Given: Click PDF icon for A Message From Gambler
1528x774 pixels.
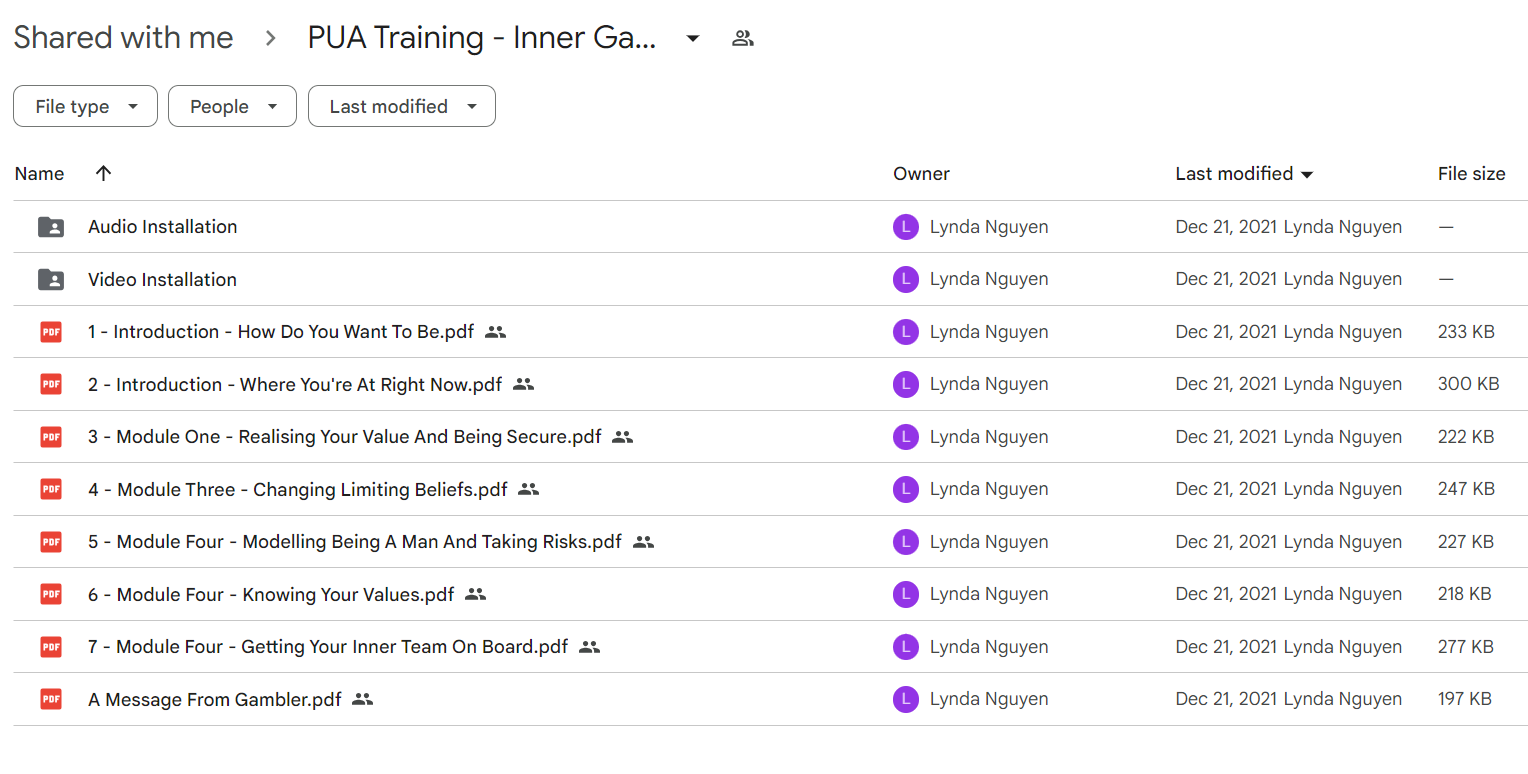Looking at the screenshot, I should pyautogui.click(x=51, y=700).
